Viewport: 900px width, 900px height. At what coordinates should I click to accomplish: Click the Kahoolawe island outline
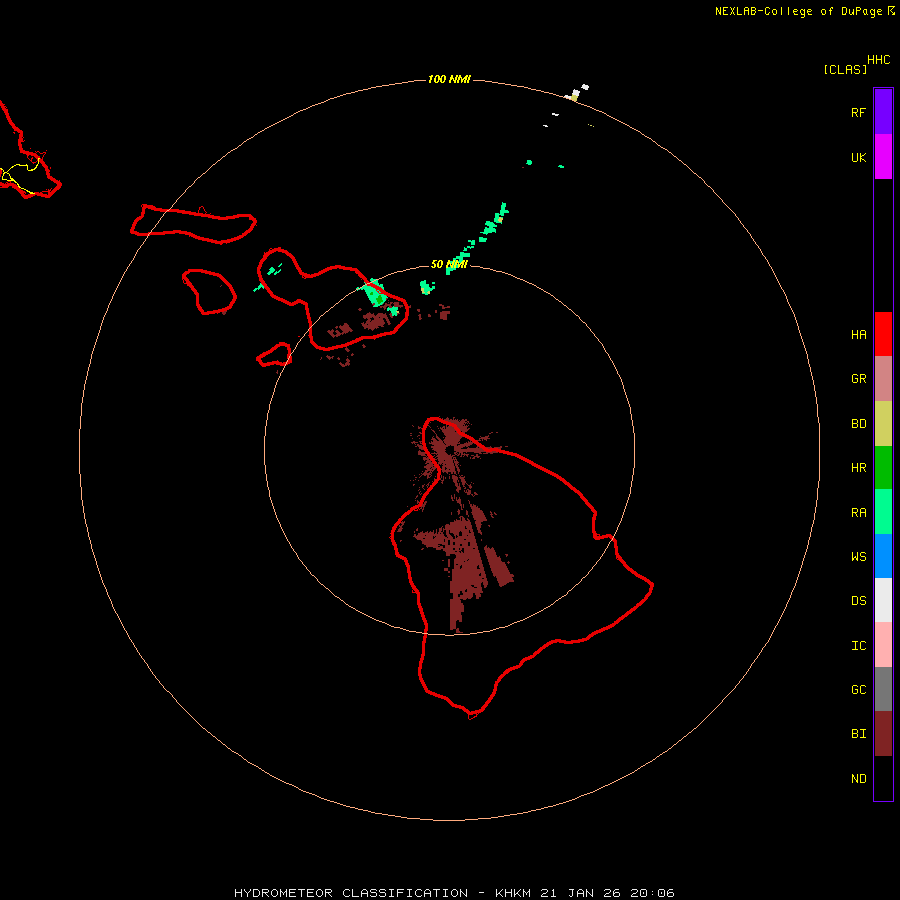[x=275, y=355]
